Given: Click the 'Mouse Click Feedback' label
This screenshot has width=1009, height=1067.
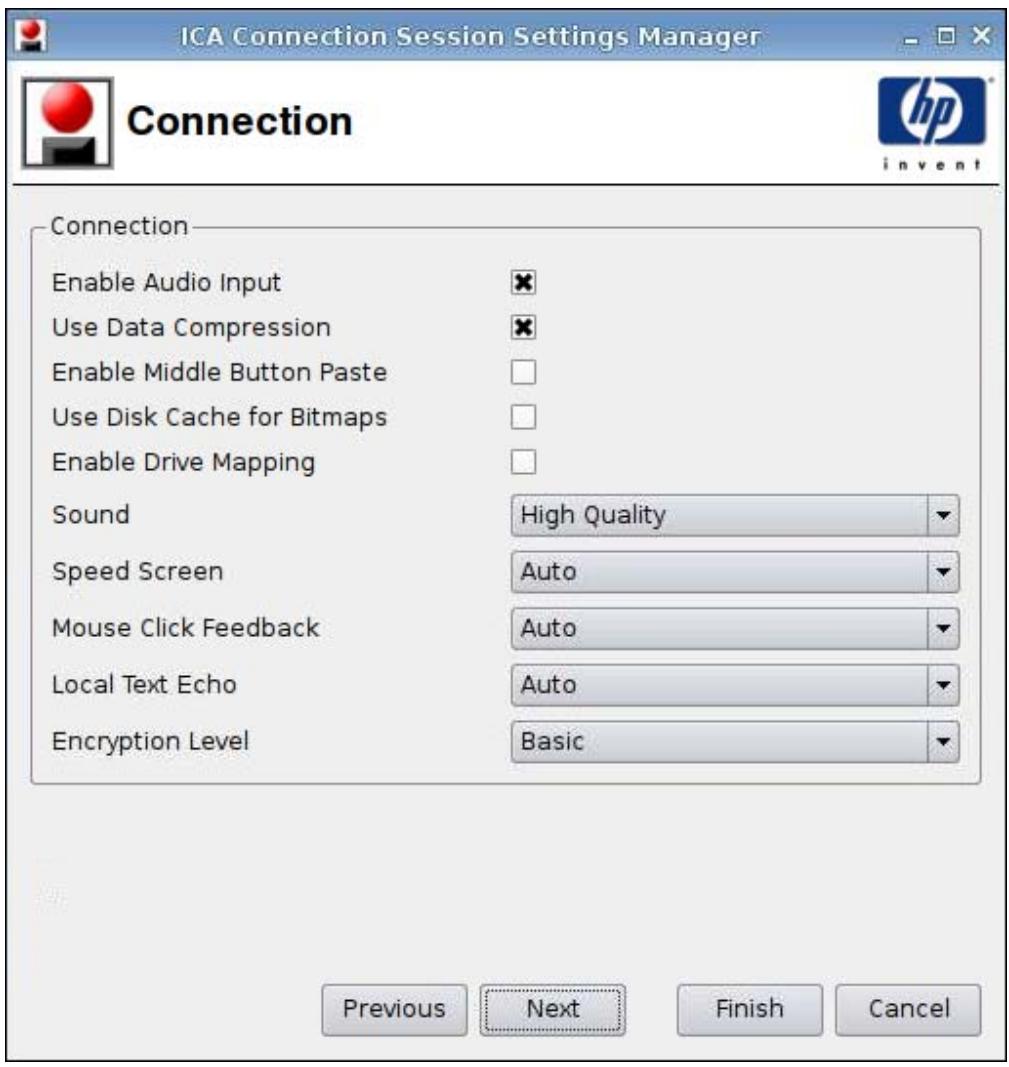Looking at the screenshot, I should [x=185, y=627].
